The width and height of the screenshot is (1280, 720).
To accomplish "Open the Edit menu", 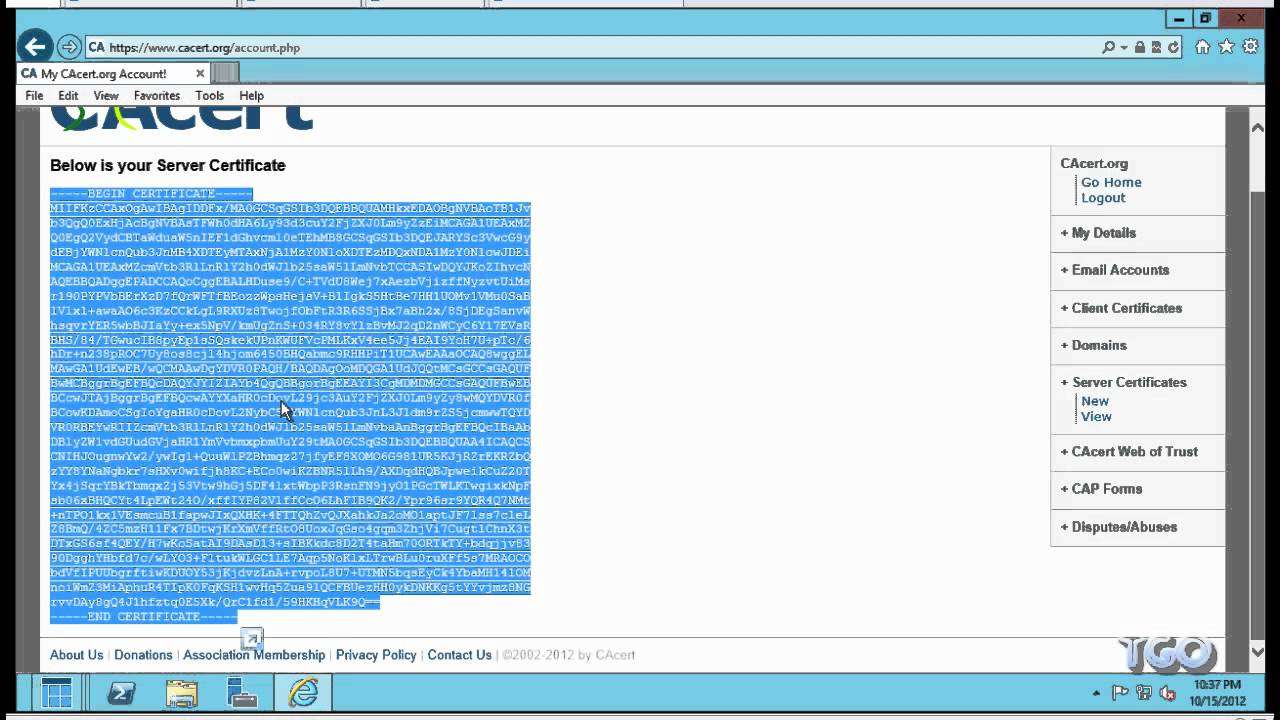I will (x=68, y=96).
